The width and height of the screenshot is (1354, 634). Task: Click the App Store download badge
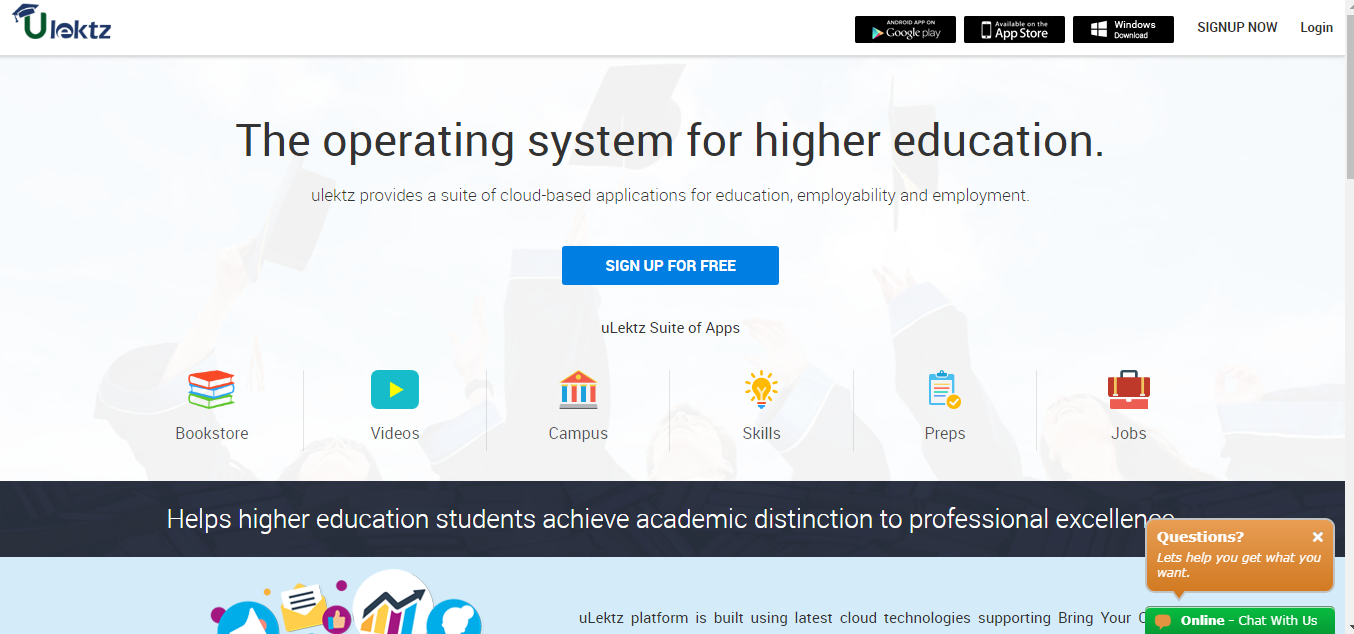(1014, 29)
